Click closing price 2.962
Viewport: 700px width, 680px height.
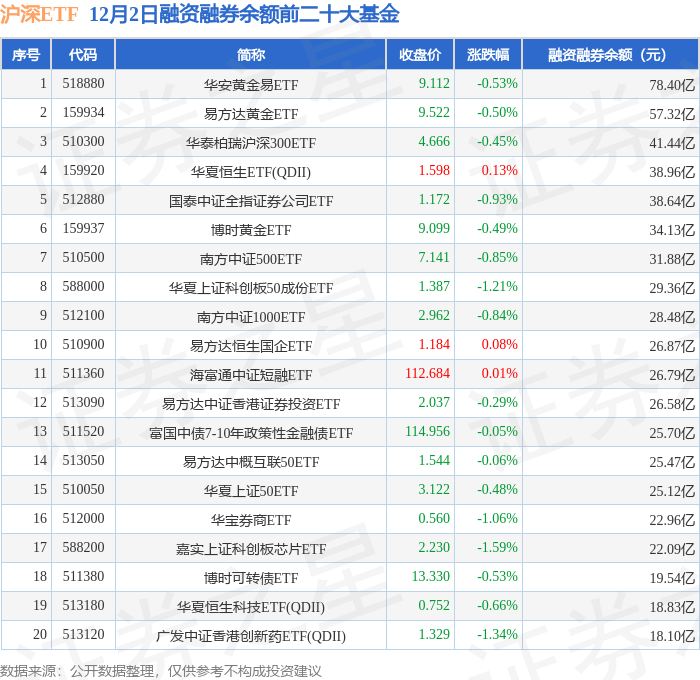click(433, 316)
